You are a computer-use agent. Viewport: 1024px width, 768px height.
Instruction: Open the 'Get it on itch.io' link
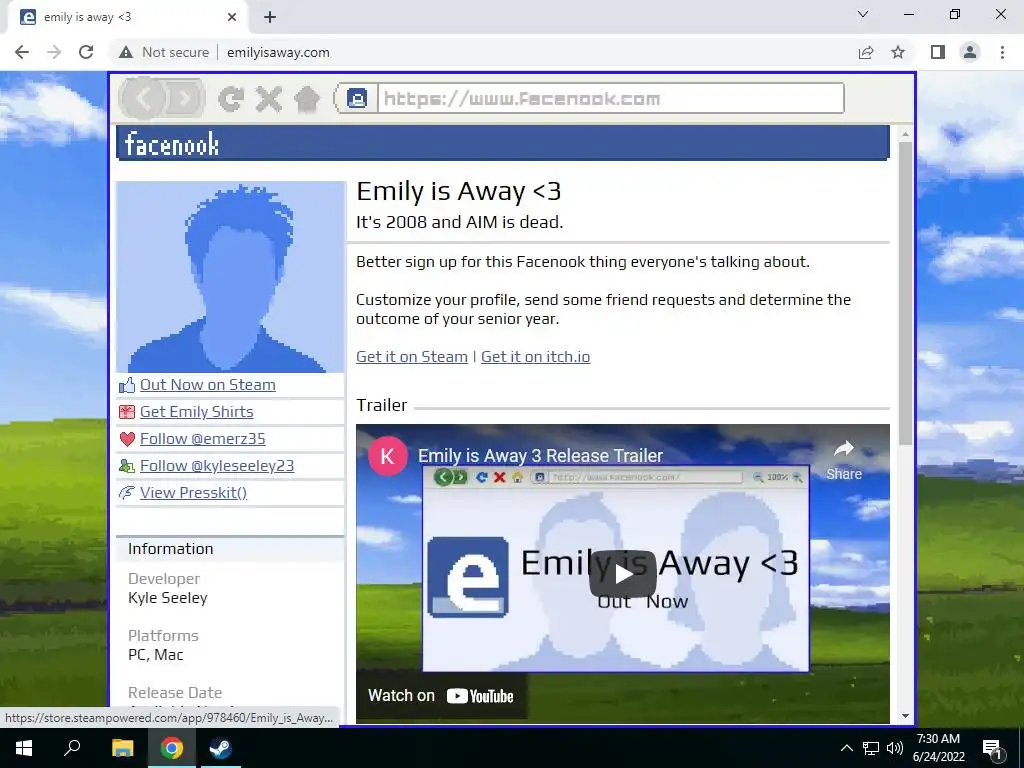tap(536, 357)
